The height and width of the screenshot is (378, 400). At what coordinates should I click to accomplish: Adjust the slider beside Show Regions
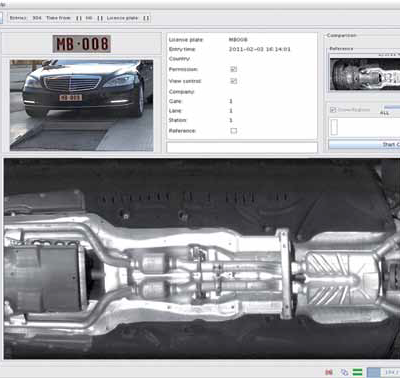392,107
